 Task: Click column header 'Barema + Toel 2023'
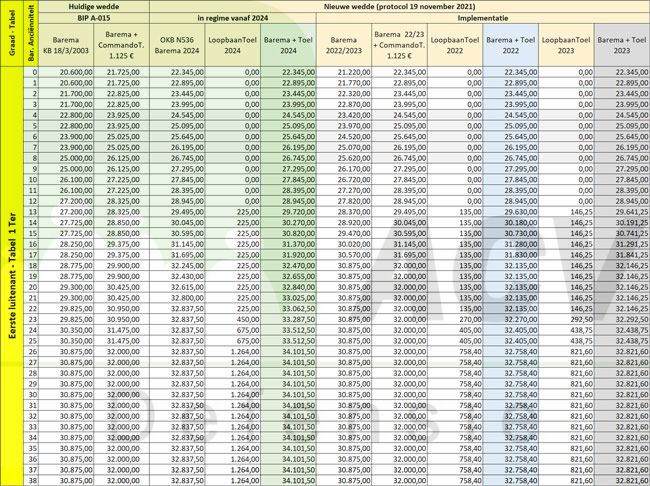622,45
